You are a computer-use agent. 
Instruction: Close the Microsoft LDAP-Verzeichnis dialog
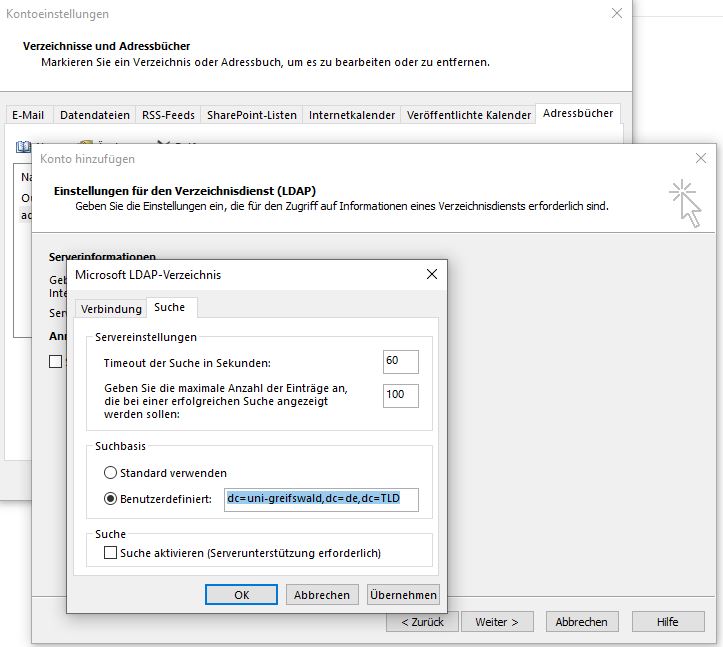432,274
